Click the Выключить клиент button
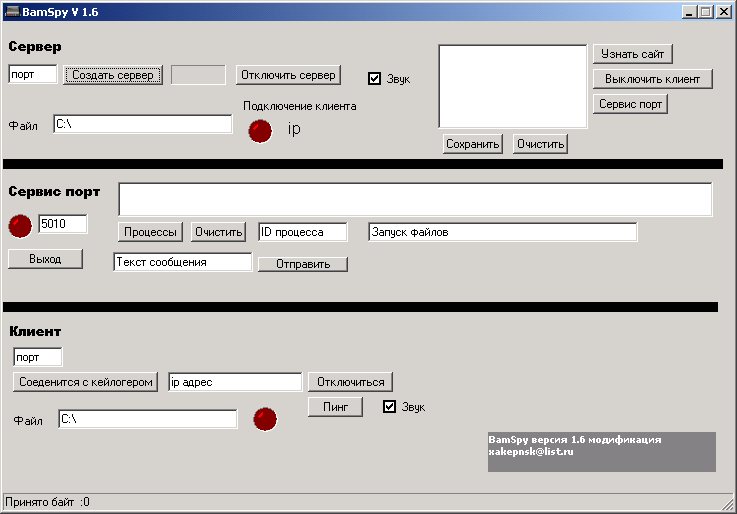This screenshot has width=737, height=514. click(652, 78)
